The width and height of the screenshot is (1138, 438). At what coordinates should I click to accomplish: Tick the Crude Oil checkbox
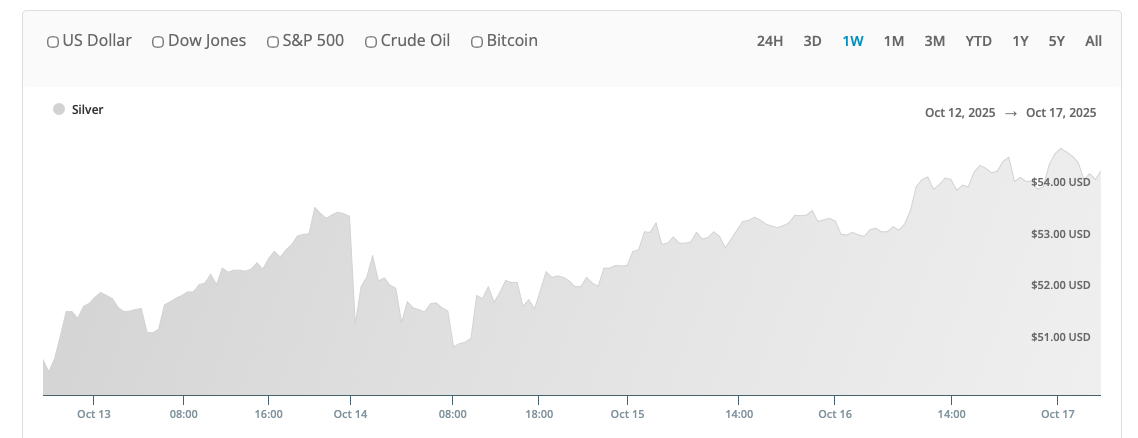[x=371, y=42]
